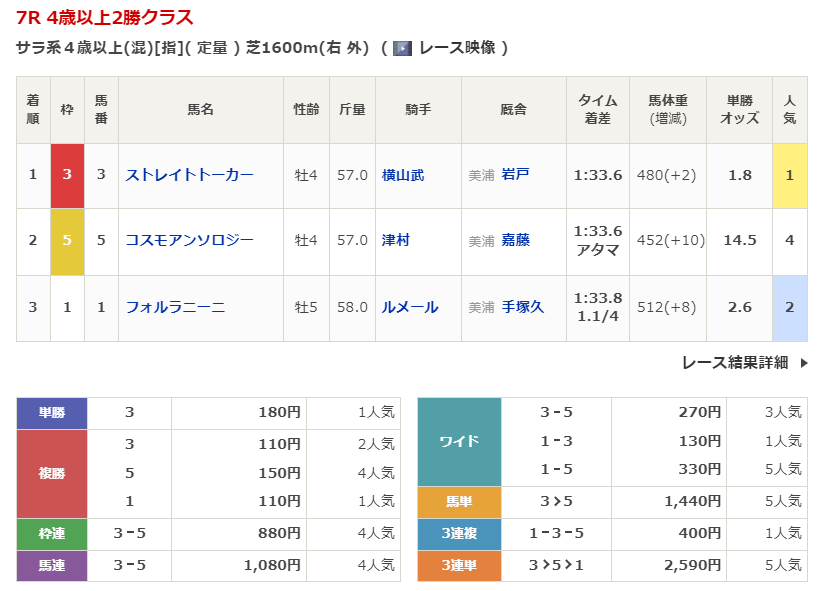Open jockey ルメール profile

(x=410, y=307)
